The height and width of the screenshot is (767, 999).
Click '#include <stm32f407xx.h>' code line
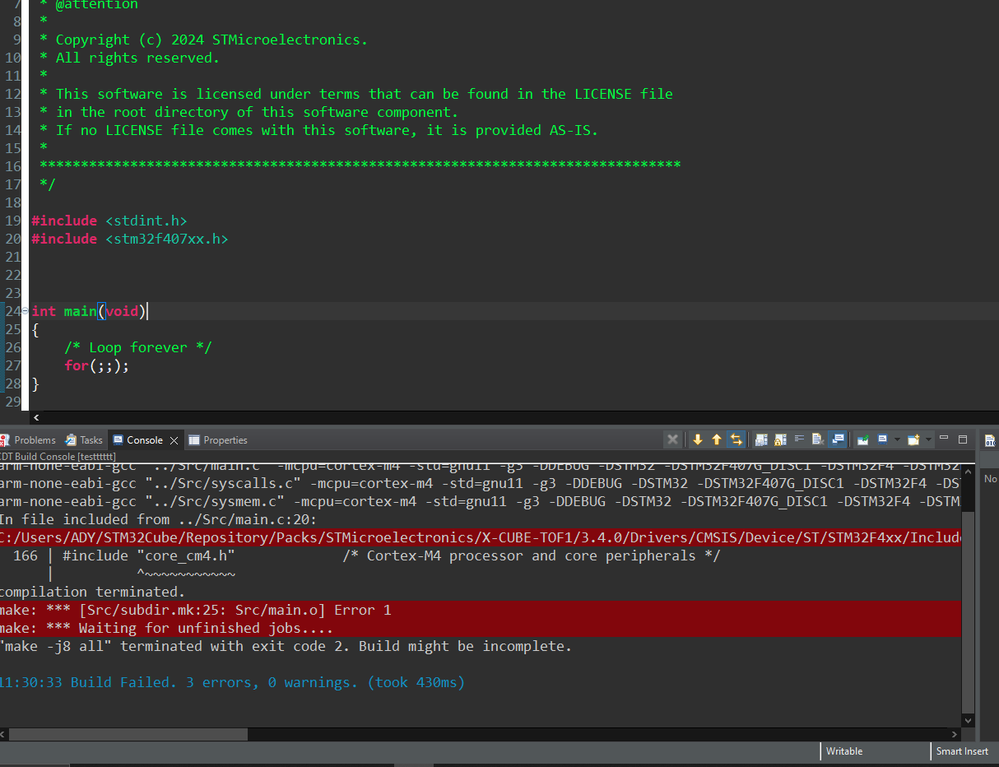[130, 239]
